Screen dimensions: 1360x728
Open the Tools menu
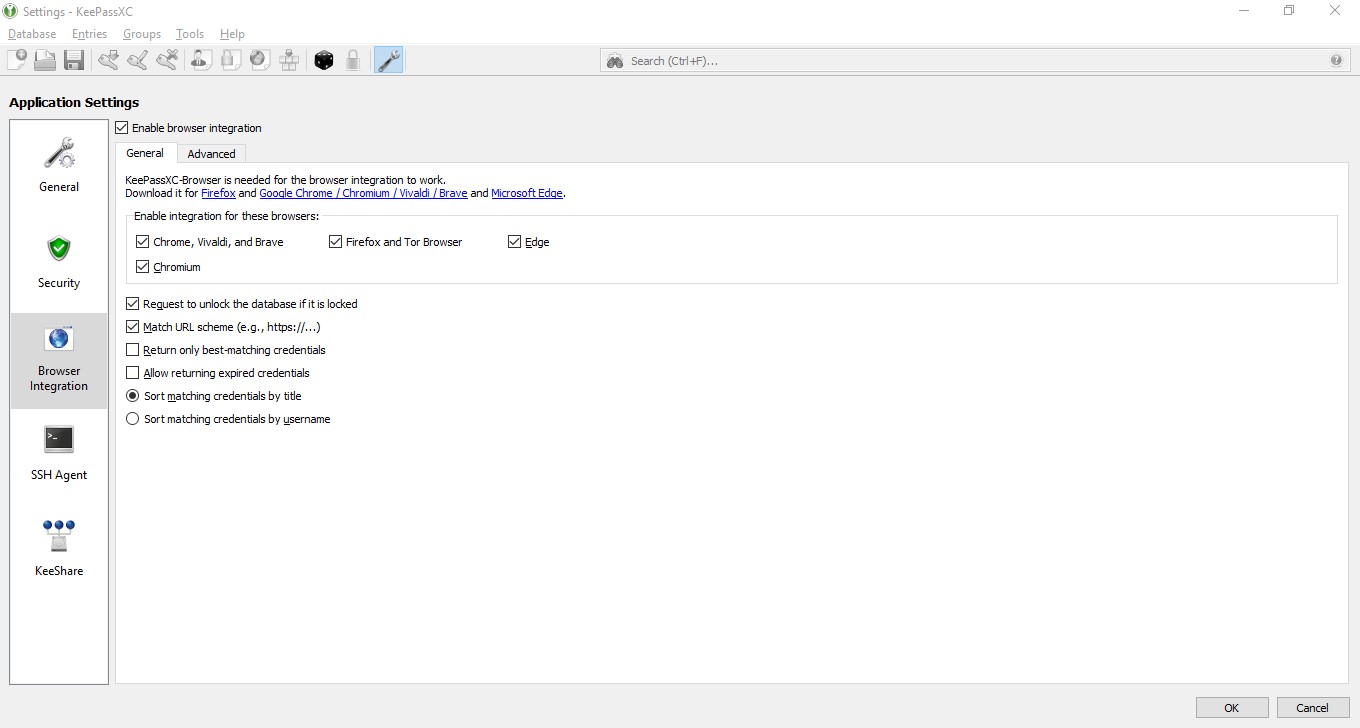tap(190, 34)
